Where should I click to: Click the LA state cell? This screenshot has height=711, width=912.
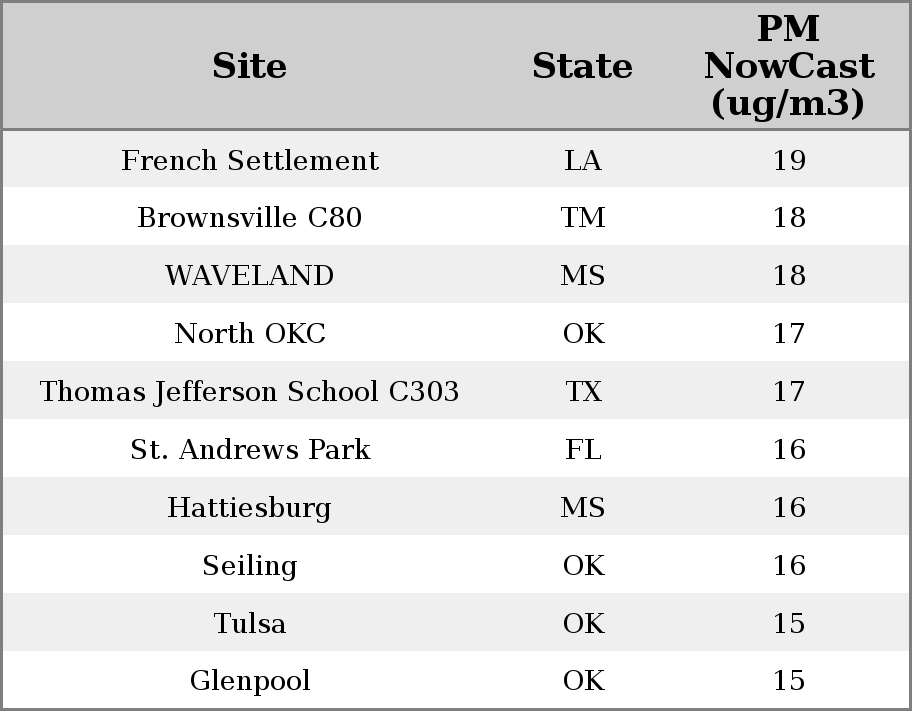(x=583, y=160)
